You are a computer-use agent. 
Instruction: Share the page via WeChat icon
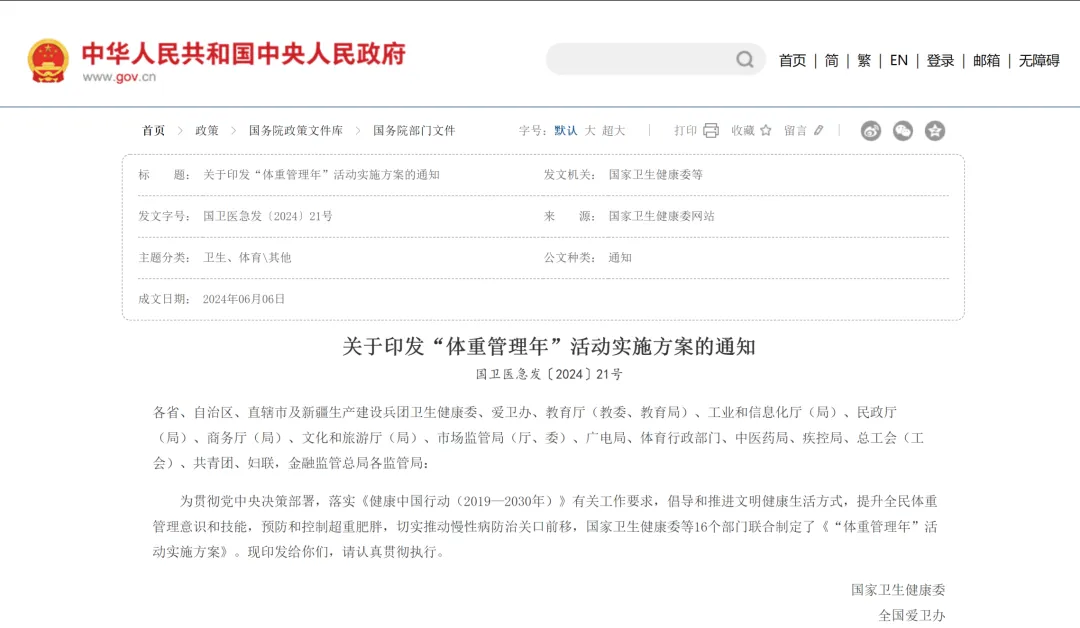click(903, 131)
